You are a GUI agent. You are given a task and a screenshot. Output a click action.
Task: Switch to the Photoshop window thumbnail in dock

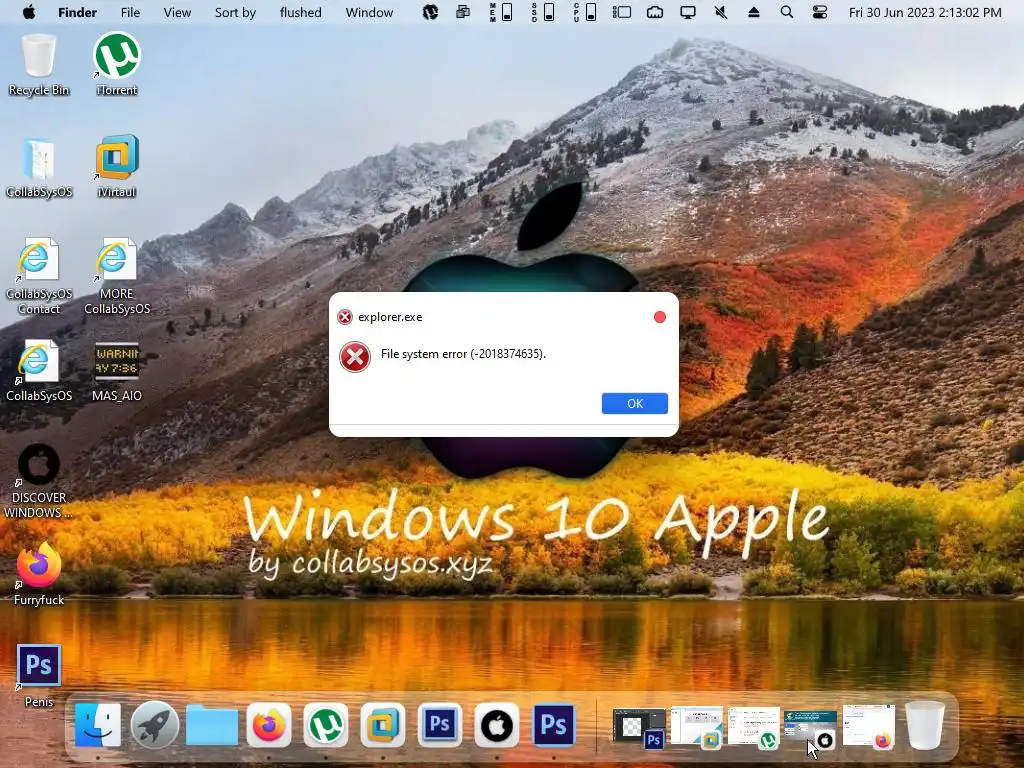pyautogui.click(x=639, y=727)
